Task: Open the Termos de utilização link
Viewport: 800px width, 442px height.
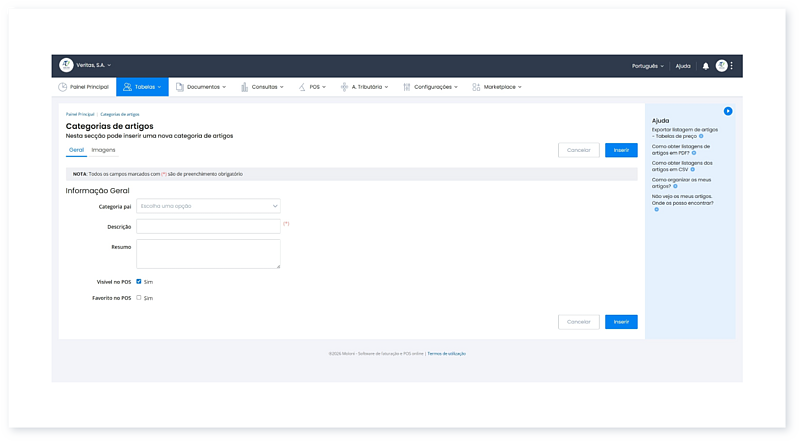Action: pyautogui.click(x=447, y=353)
